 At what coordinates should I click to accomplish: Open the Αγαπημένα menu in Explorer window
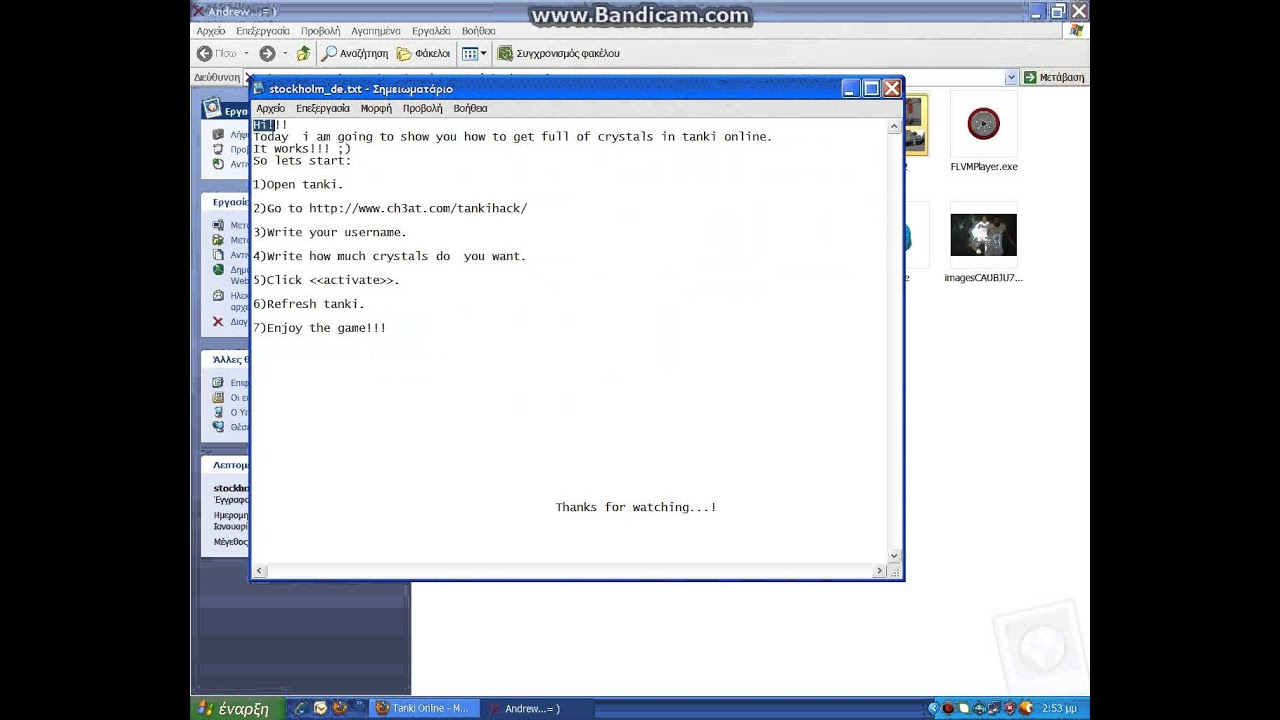point(376,31)
